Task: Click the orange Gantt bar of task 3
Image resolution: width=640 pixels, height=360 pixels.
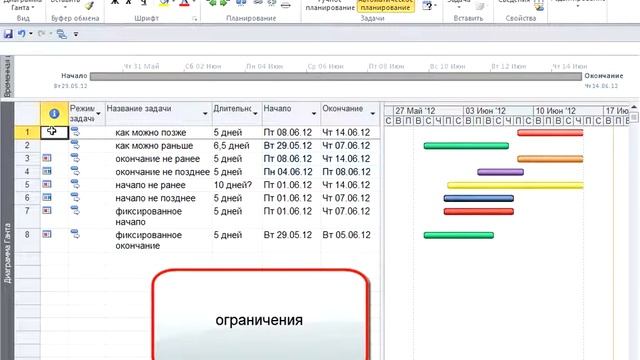Action: point(550,159)
